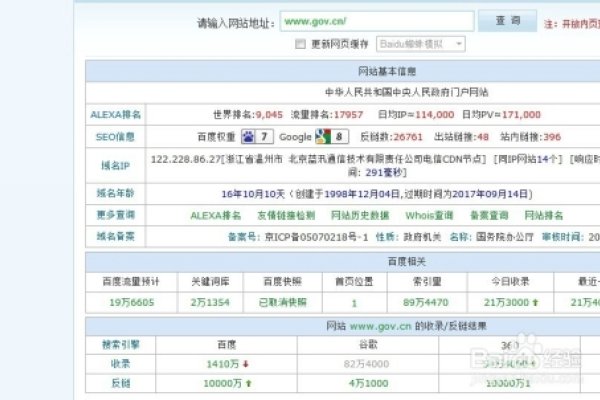Click the 百度 column header in results table

point(227,345)
